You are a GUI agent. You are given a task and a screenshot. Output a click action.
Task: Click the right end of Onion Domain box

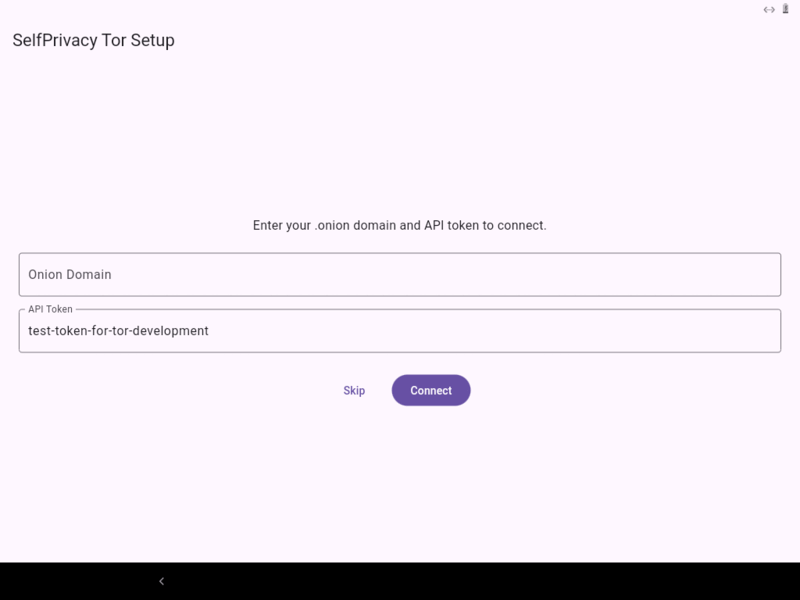pos(740,274)
